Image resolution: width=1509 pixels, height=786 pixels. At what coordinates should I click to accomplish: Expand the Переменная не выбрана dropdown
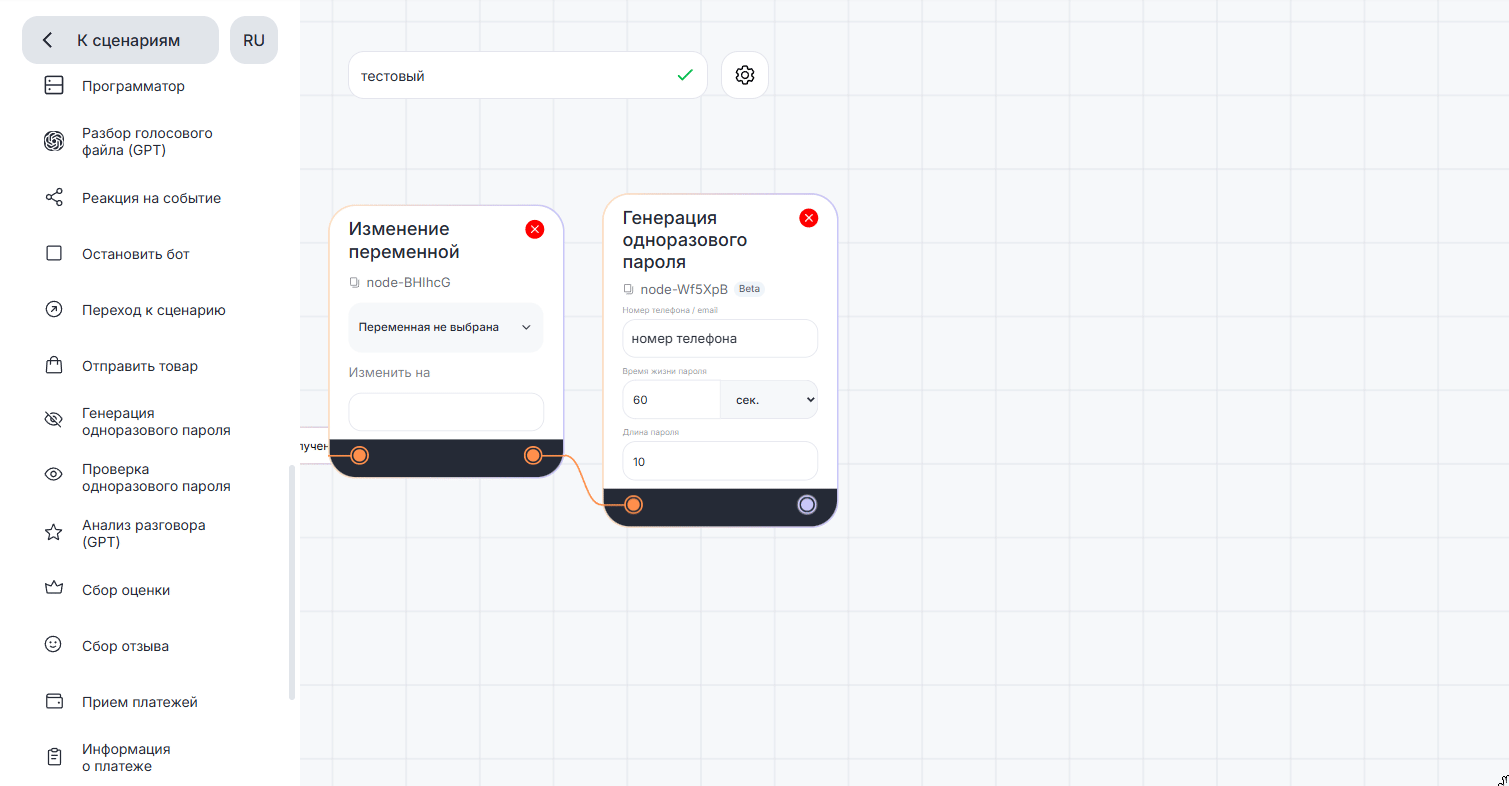pos(445,327)
